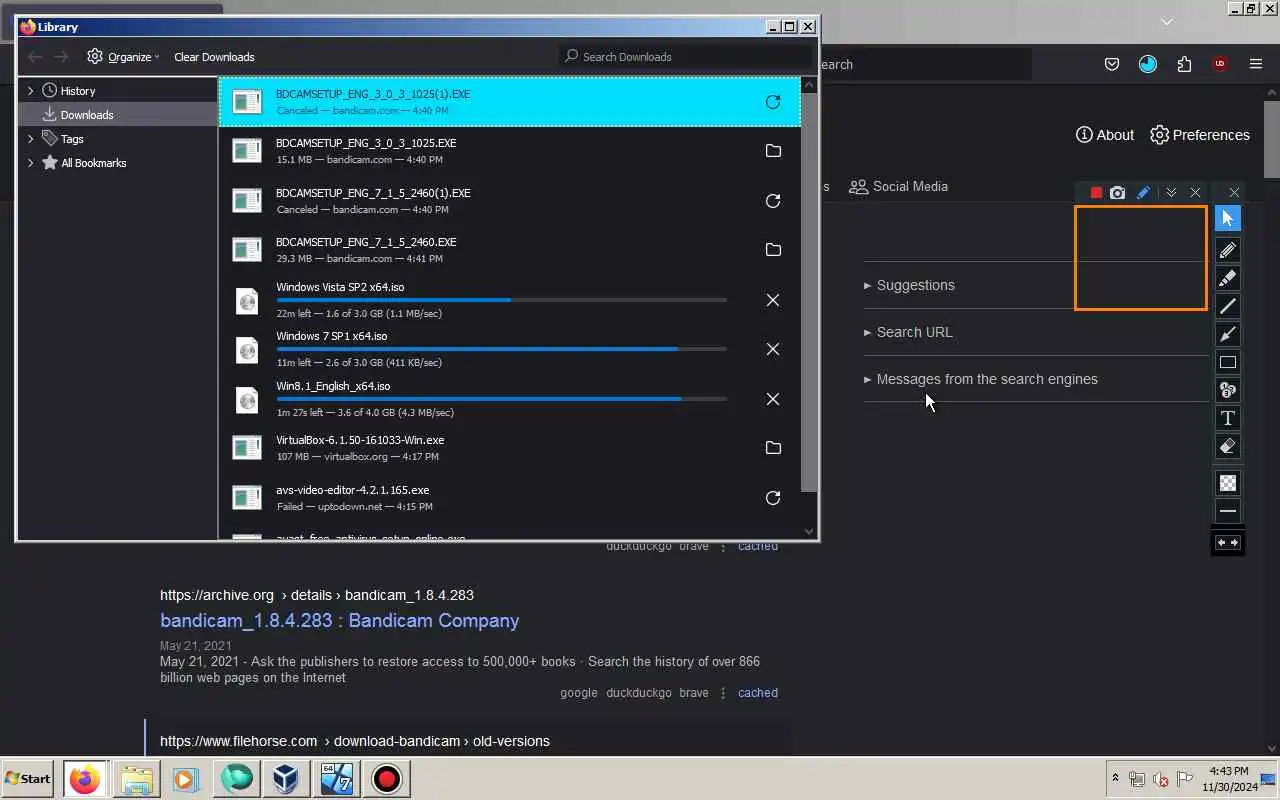Select the arrow drawing tool
This screenshot has width=1280, height=800.
(1228, 334)
